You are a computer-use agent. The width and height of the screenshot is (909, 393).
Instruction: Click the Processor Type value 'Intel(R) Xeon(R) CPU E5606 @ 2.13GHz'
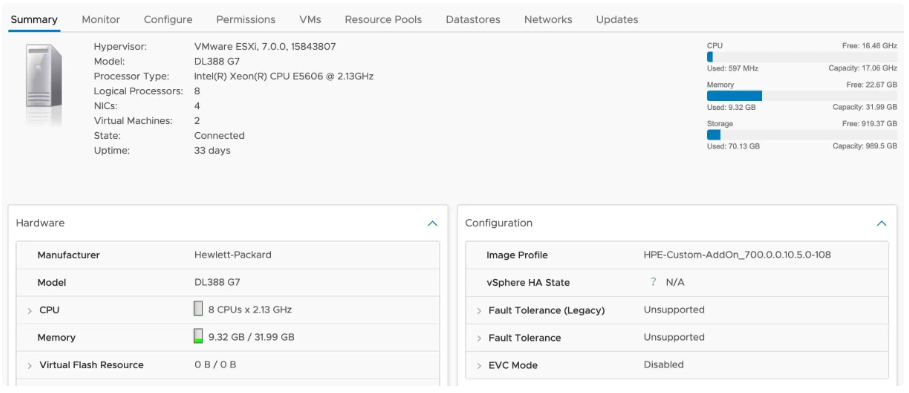pos(283,76)
